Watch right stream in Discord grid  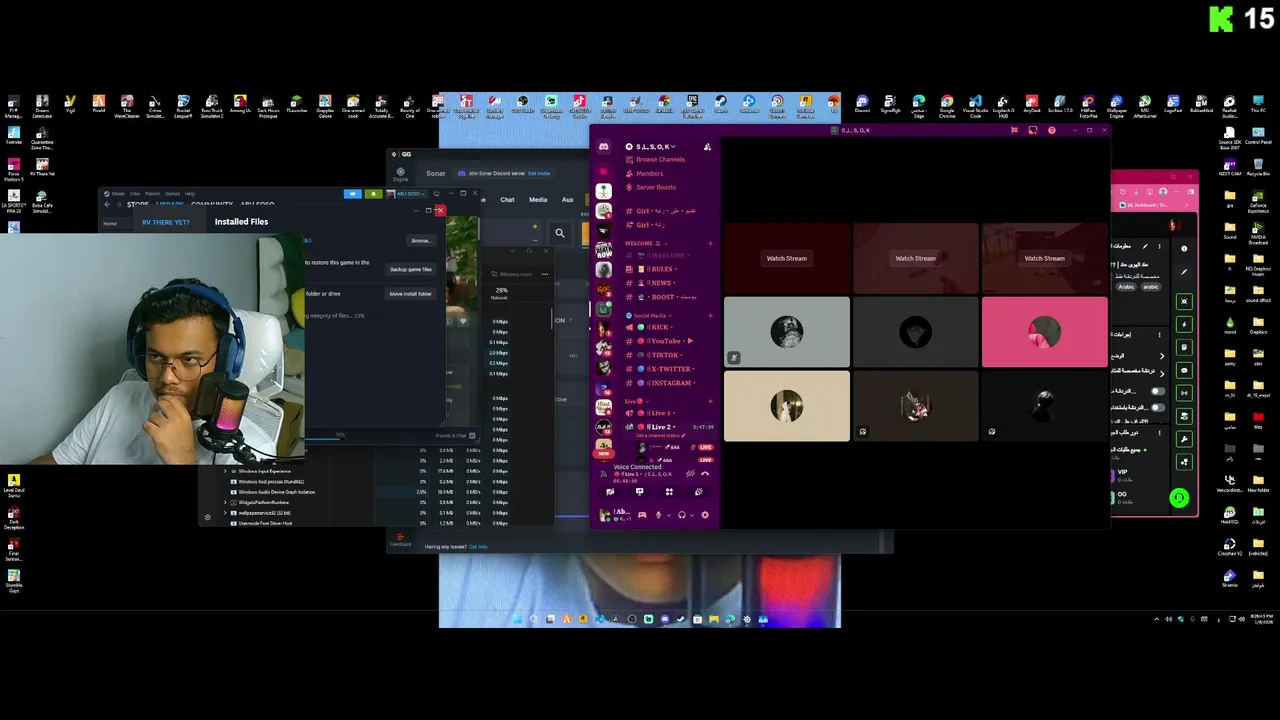pyautogui.click(x=1044, y=258)
